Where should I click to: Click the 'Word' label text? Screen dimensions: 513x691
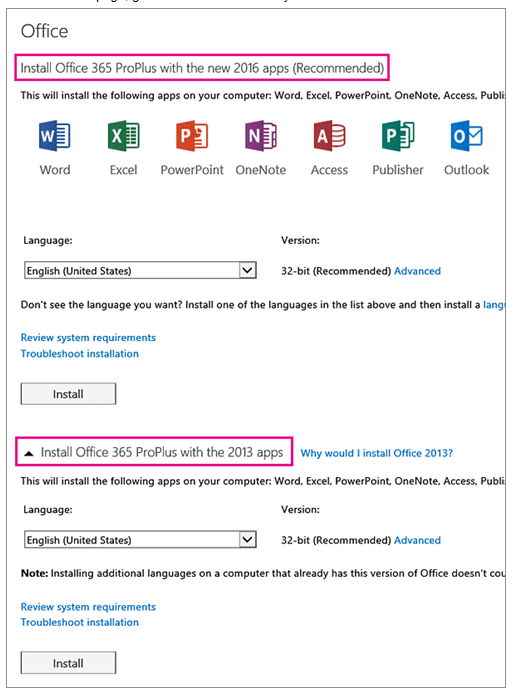click(x=55, y=170)
